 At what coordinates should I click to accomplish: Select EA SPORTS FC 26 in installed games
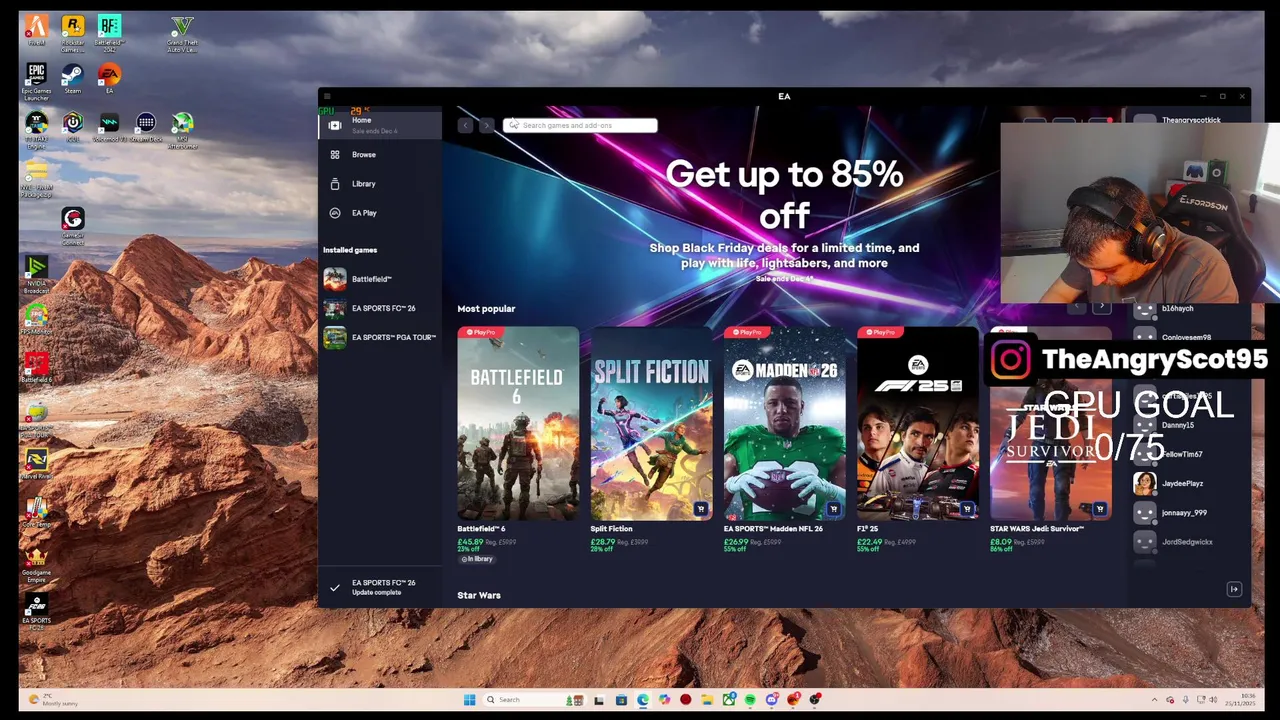[x=380, y=308]
